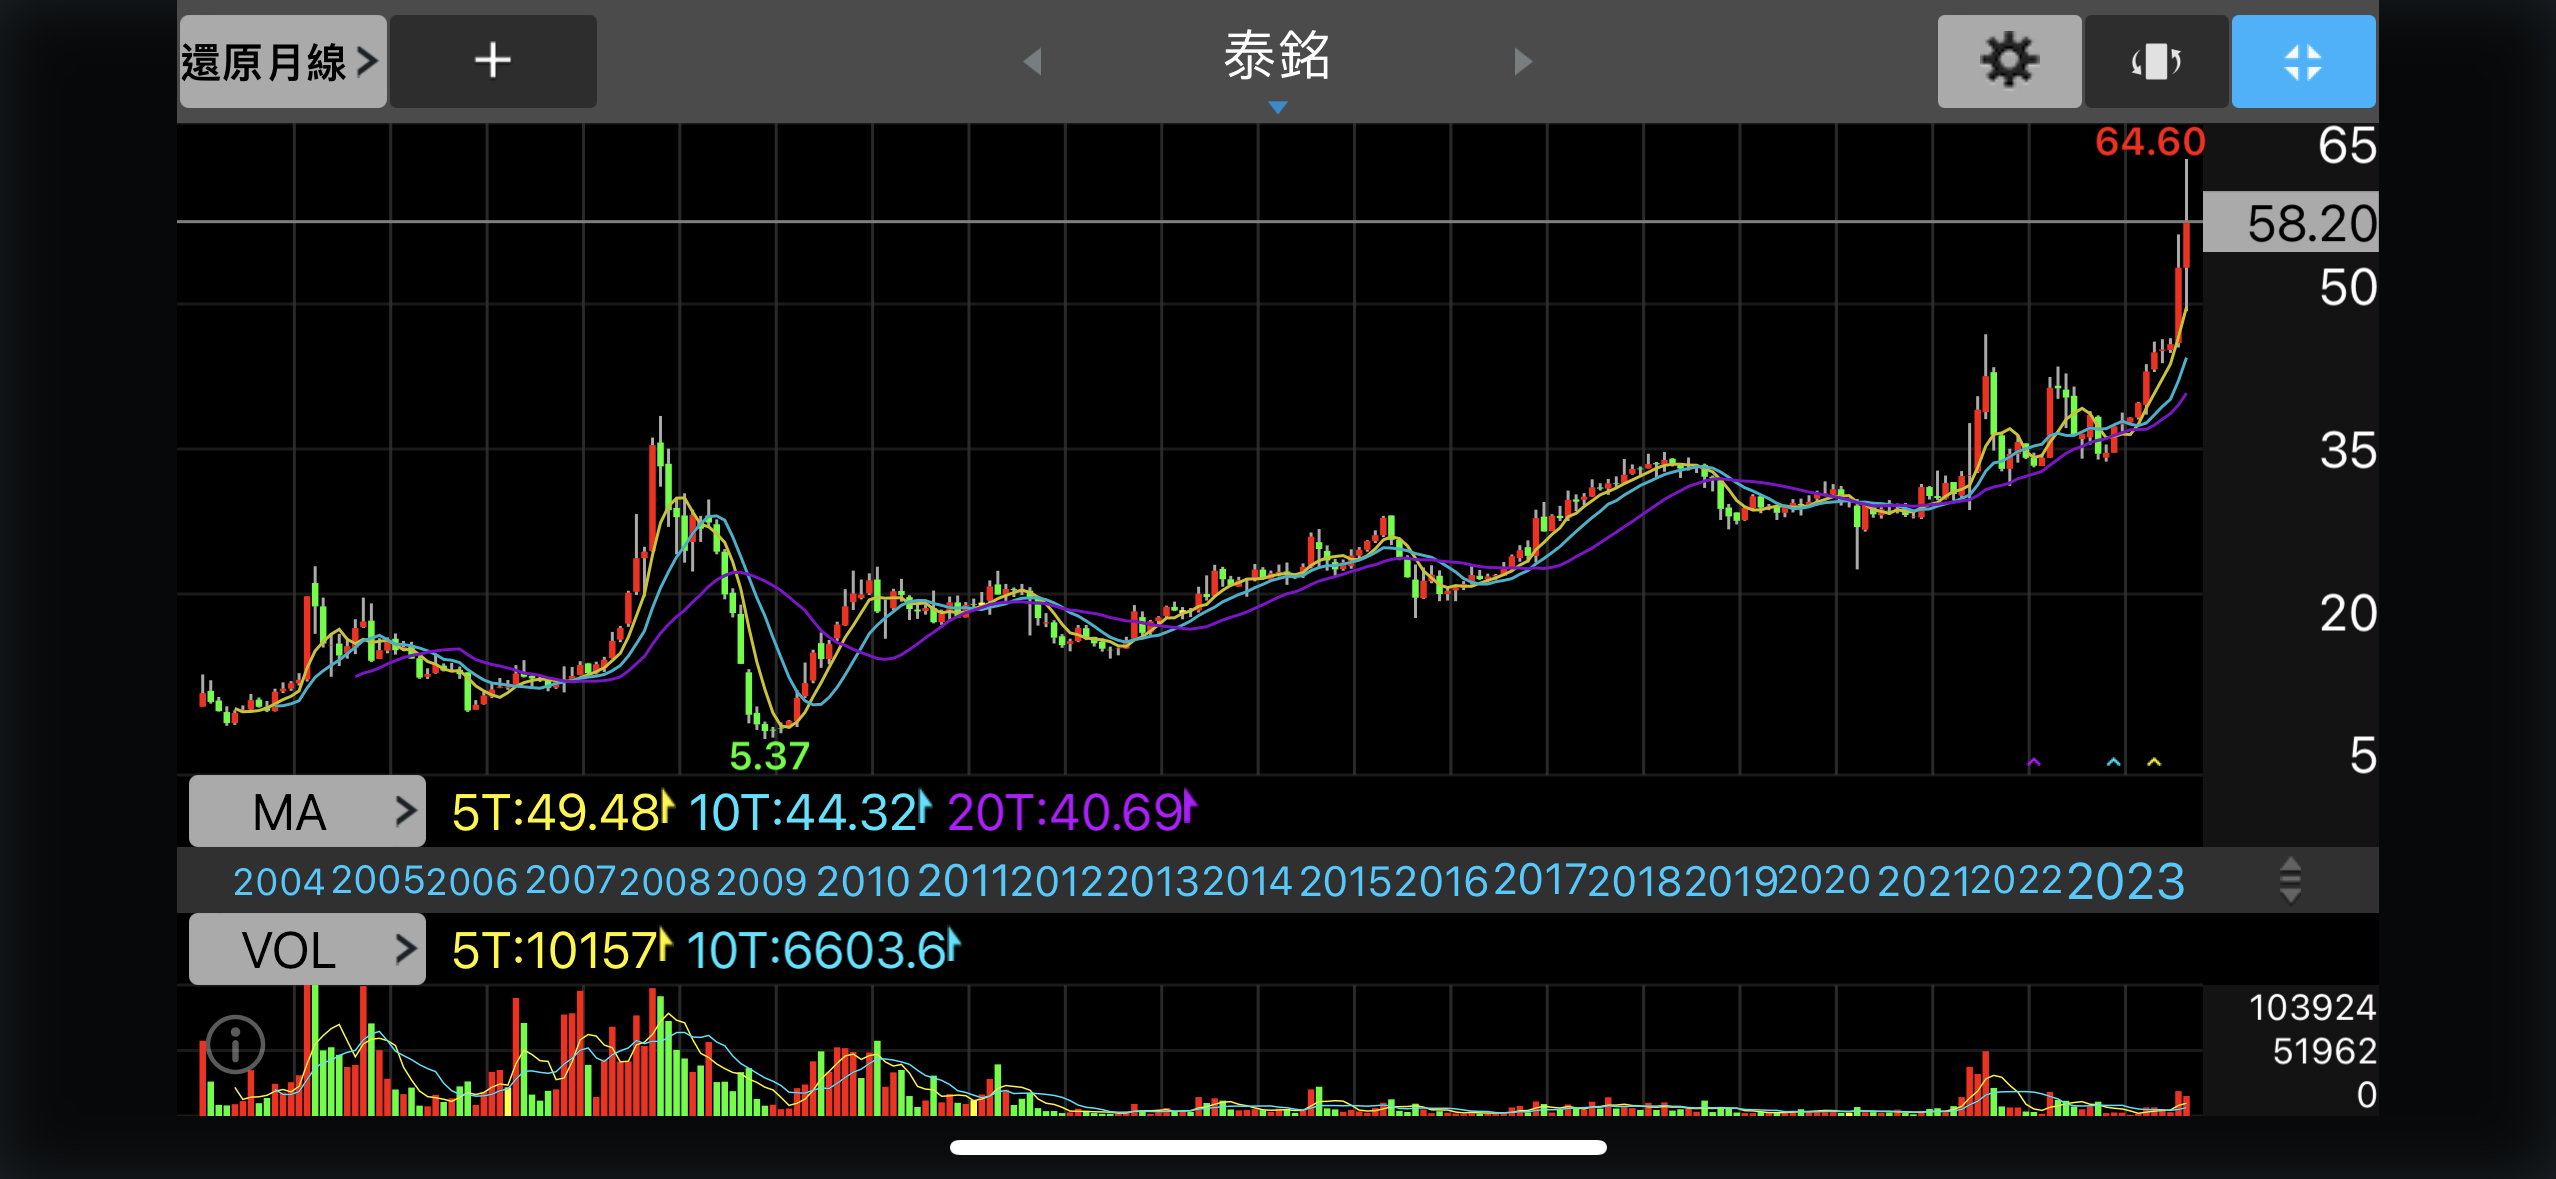Select year 2017 on the timeline
The height and width of the screenshot is (1179, 2556).
(x=1540, y=880)
